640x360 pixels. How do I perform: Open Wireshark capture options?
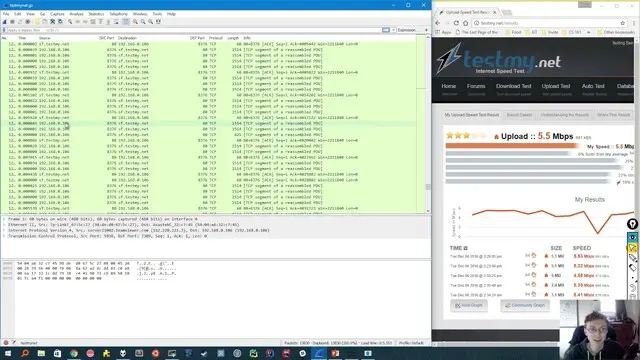(28, 22)
